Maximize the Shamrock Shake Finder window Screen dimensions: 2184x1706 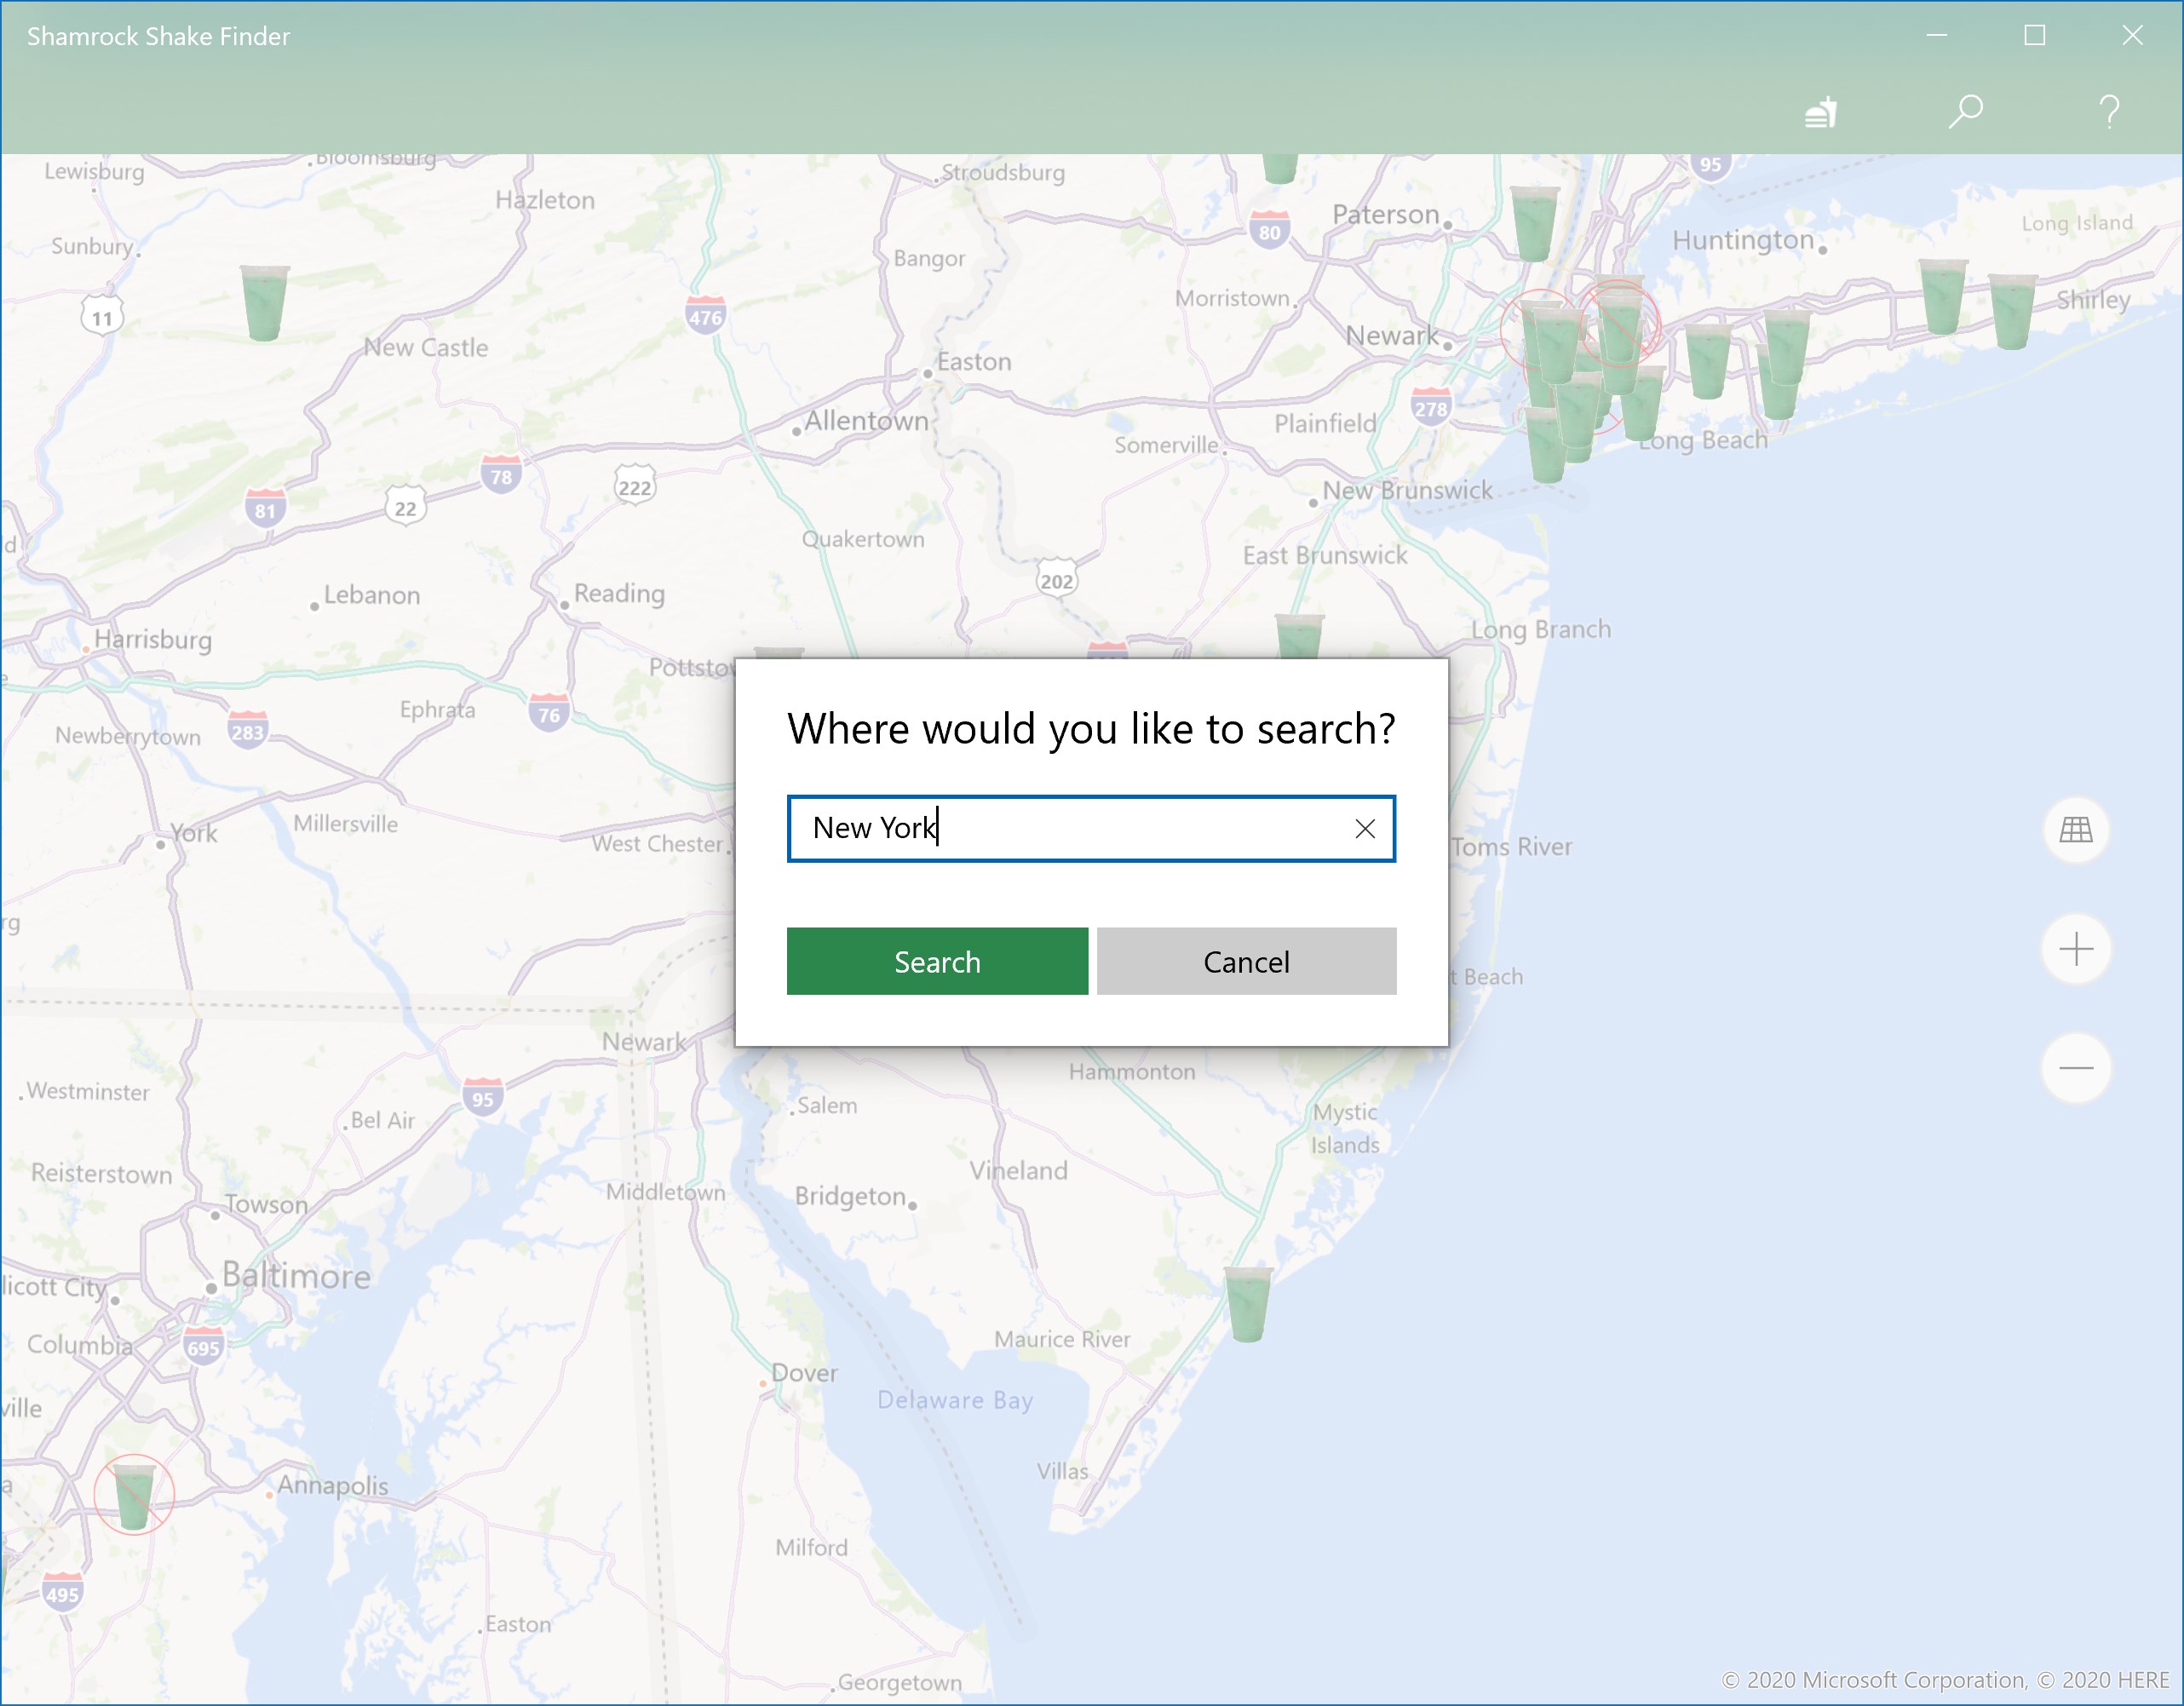(2034, 36)
